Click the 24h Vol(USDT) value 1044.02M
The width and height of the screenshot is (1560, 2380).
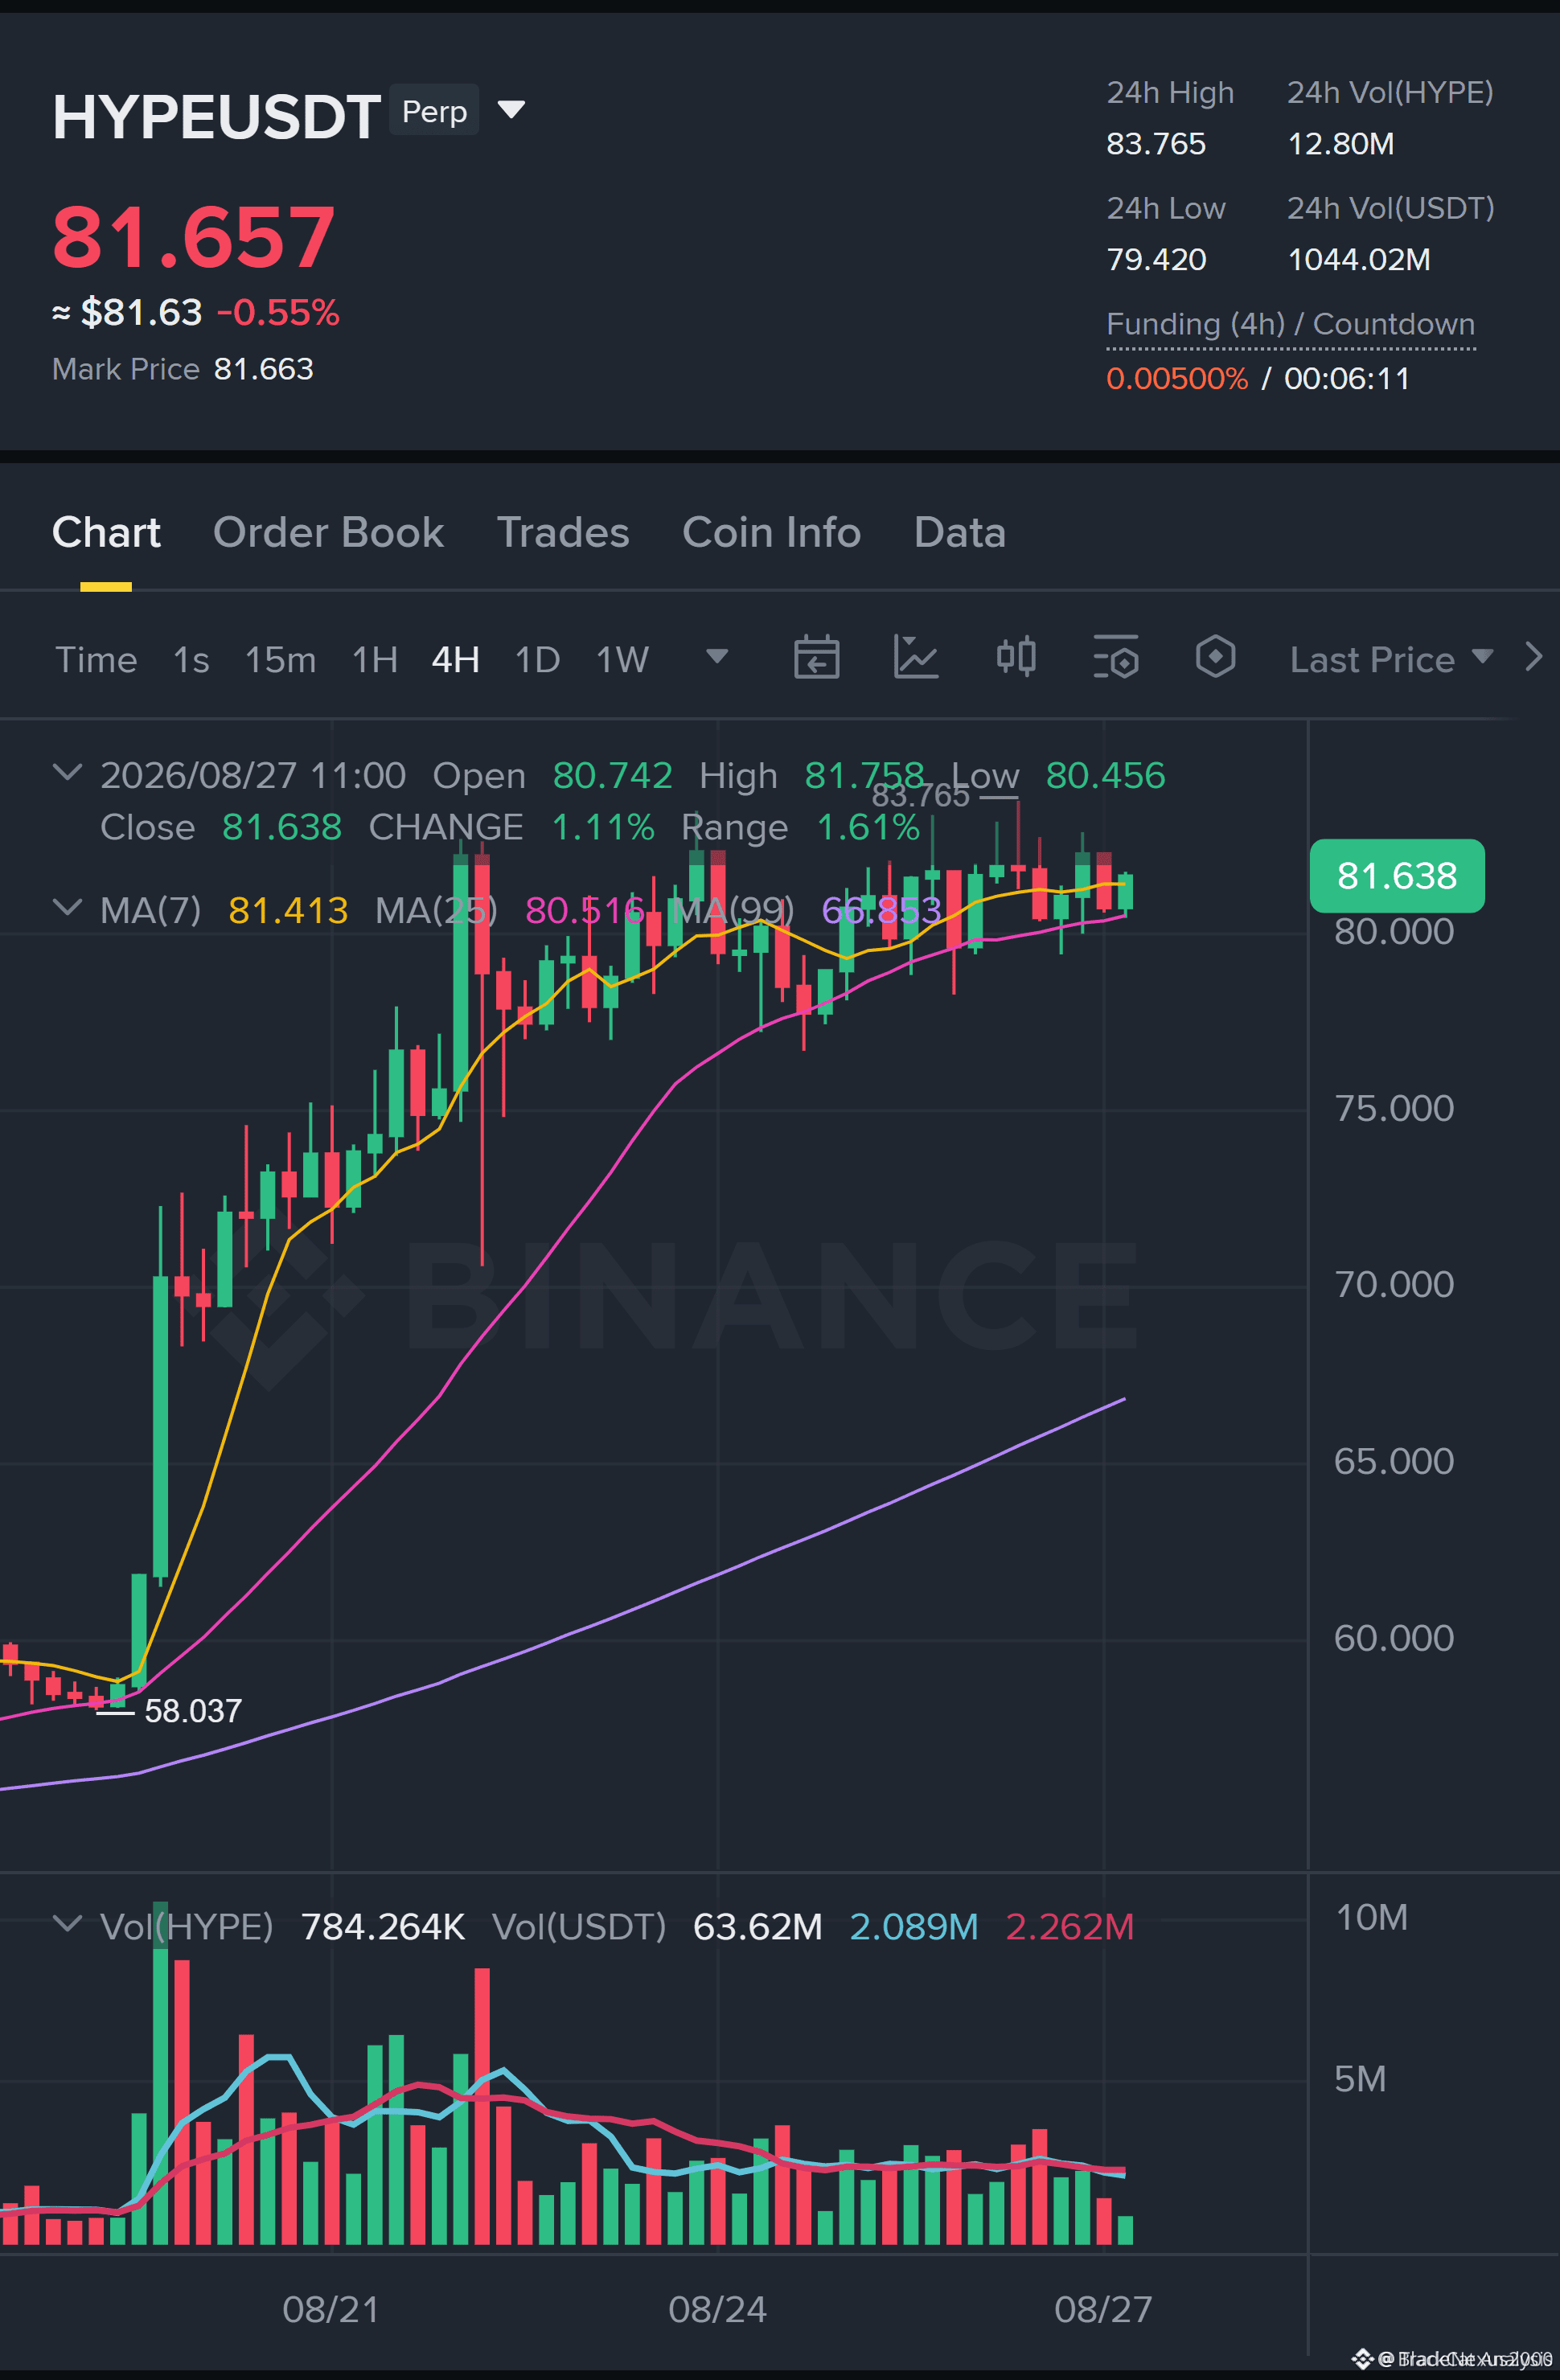click(1358, 260)
